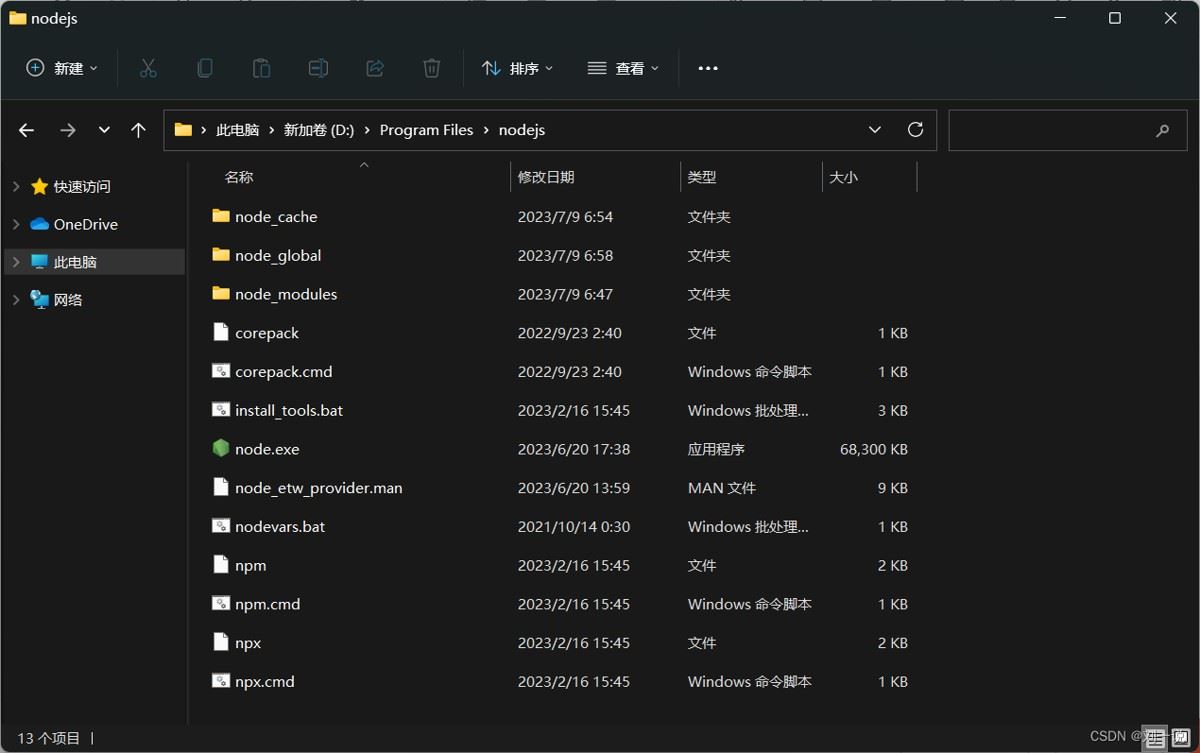Select node_etw_provider.man file name
1200x753 pixels.
pos(319,488)
